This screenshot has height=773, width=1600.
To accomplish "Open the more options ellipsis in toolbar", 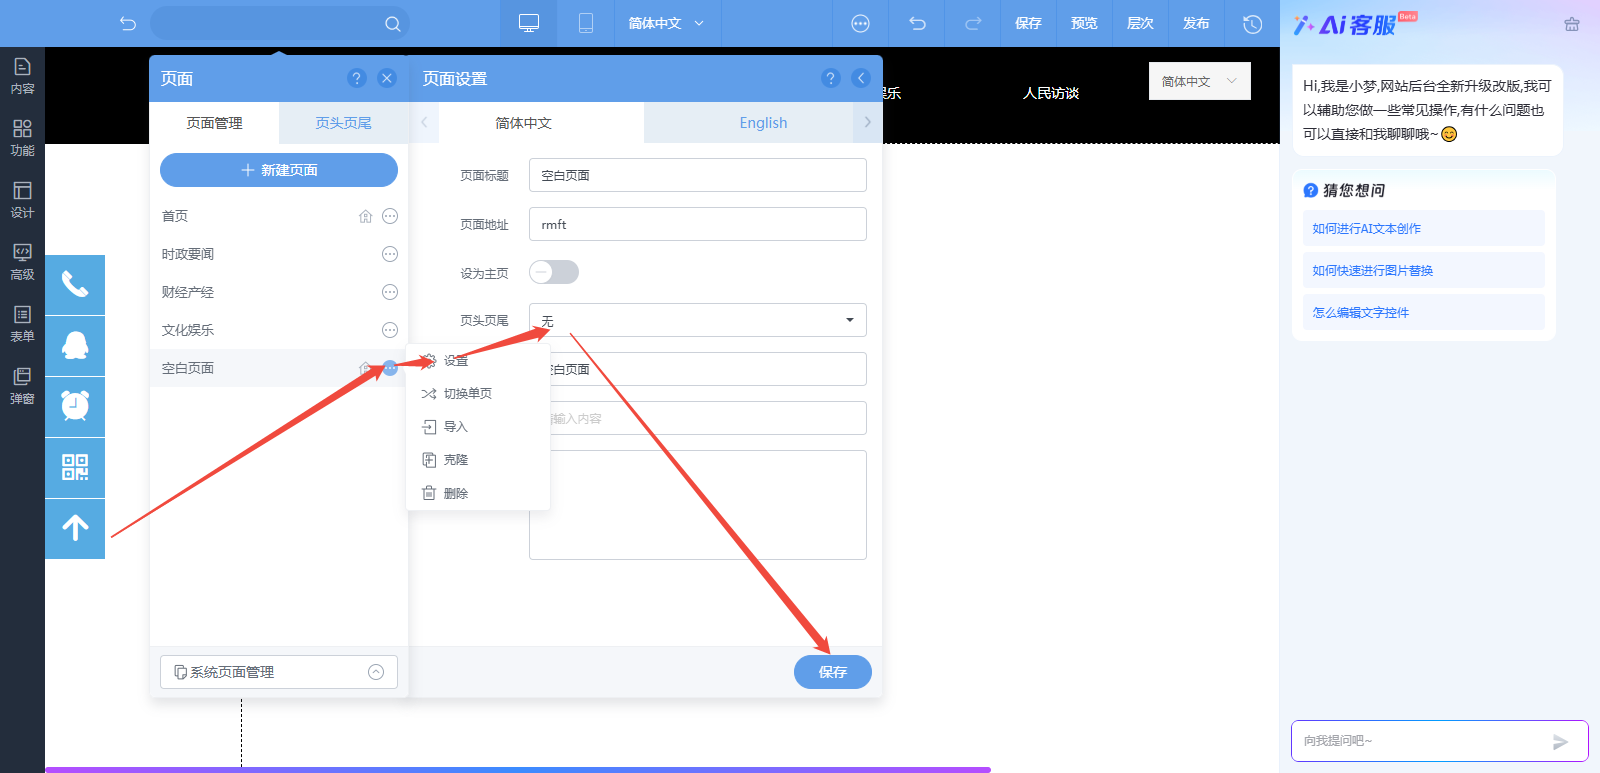I will tap(860, 23).
